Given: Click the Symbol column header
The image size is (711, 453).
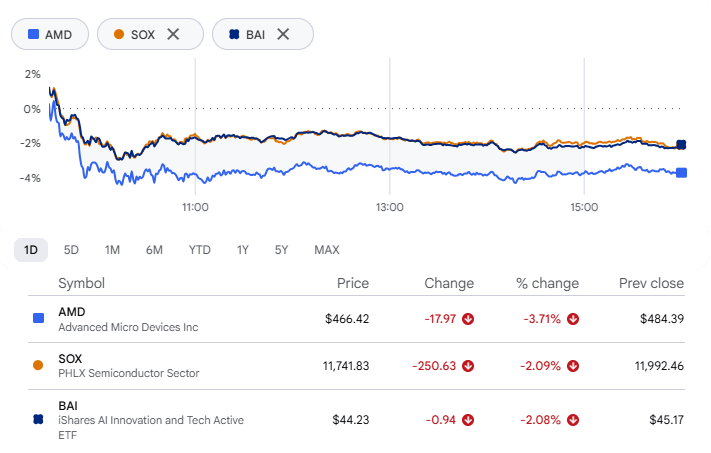Looking at the screenshot, I should click(x=82, y=283).
